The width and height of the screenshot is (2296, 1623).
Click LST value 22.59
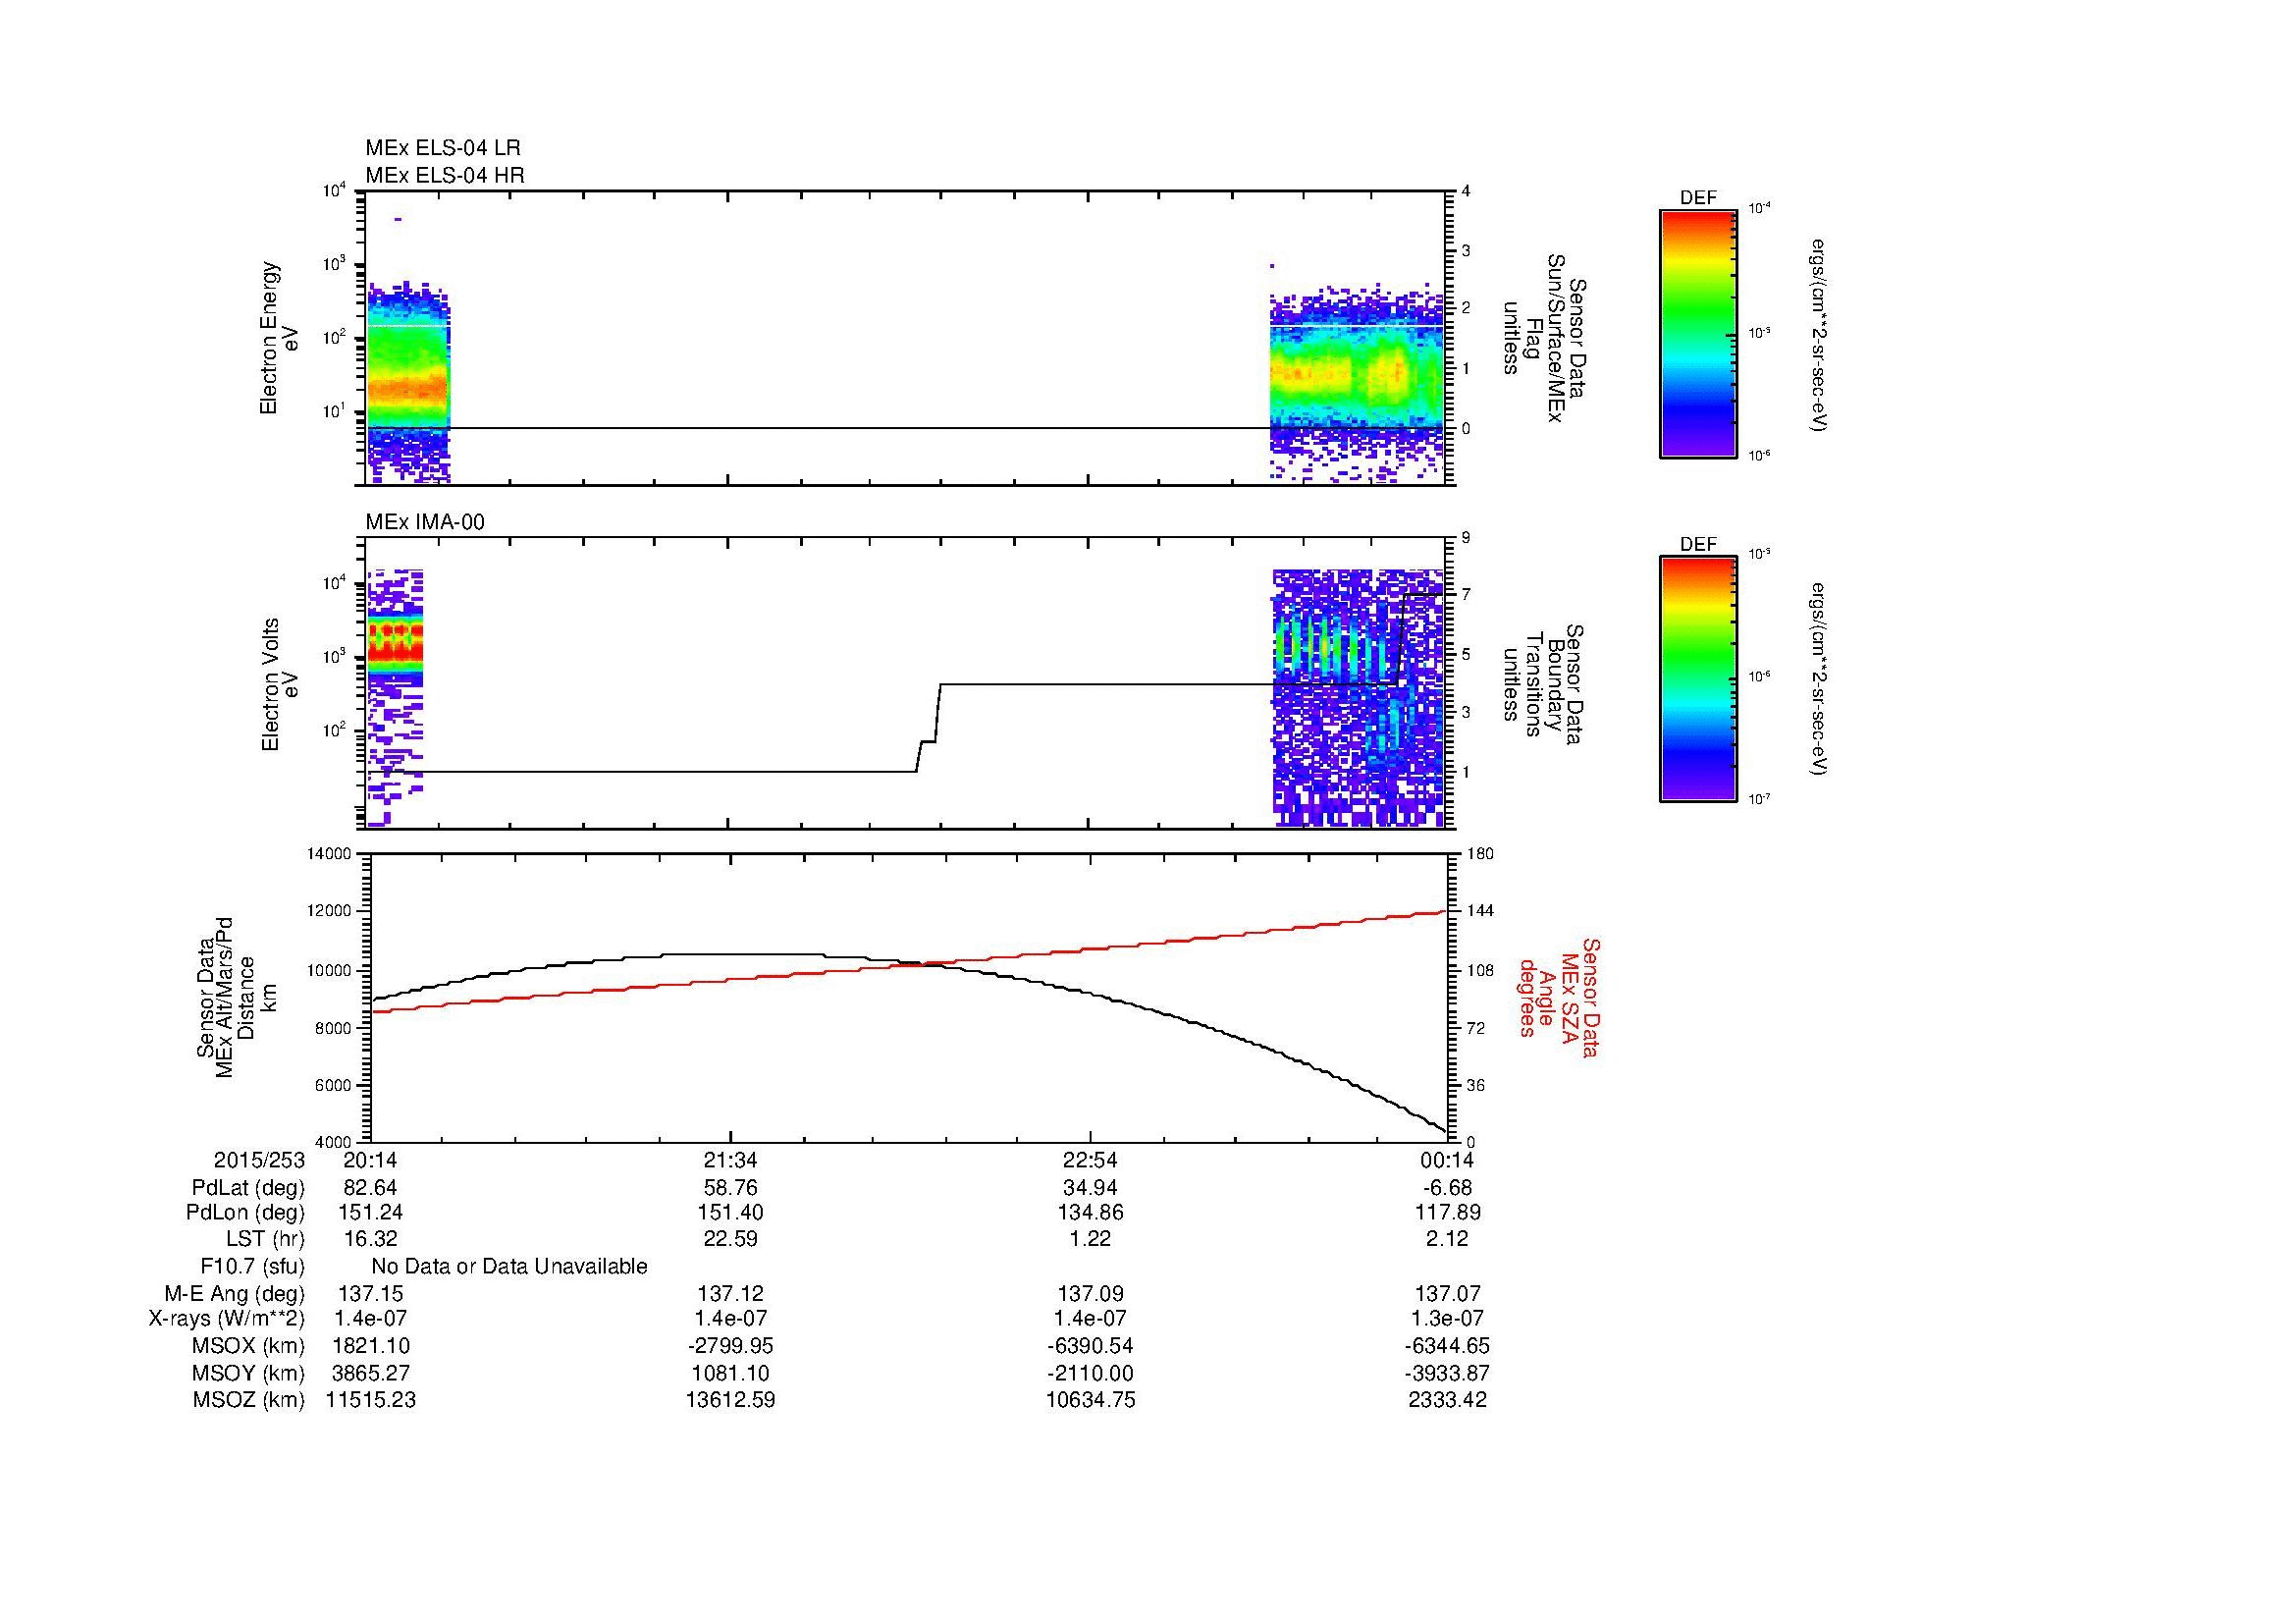(730, 1239)
